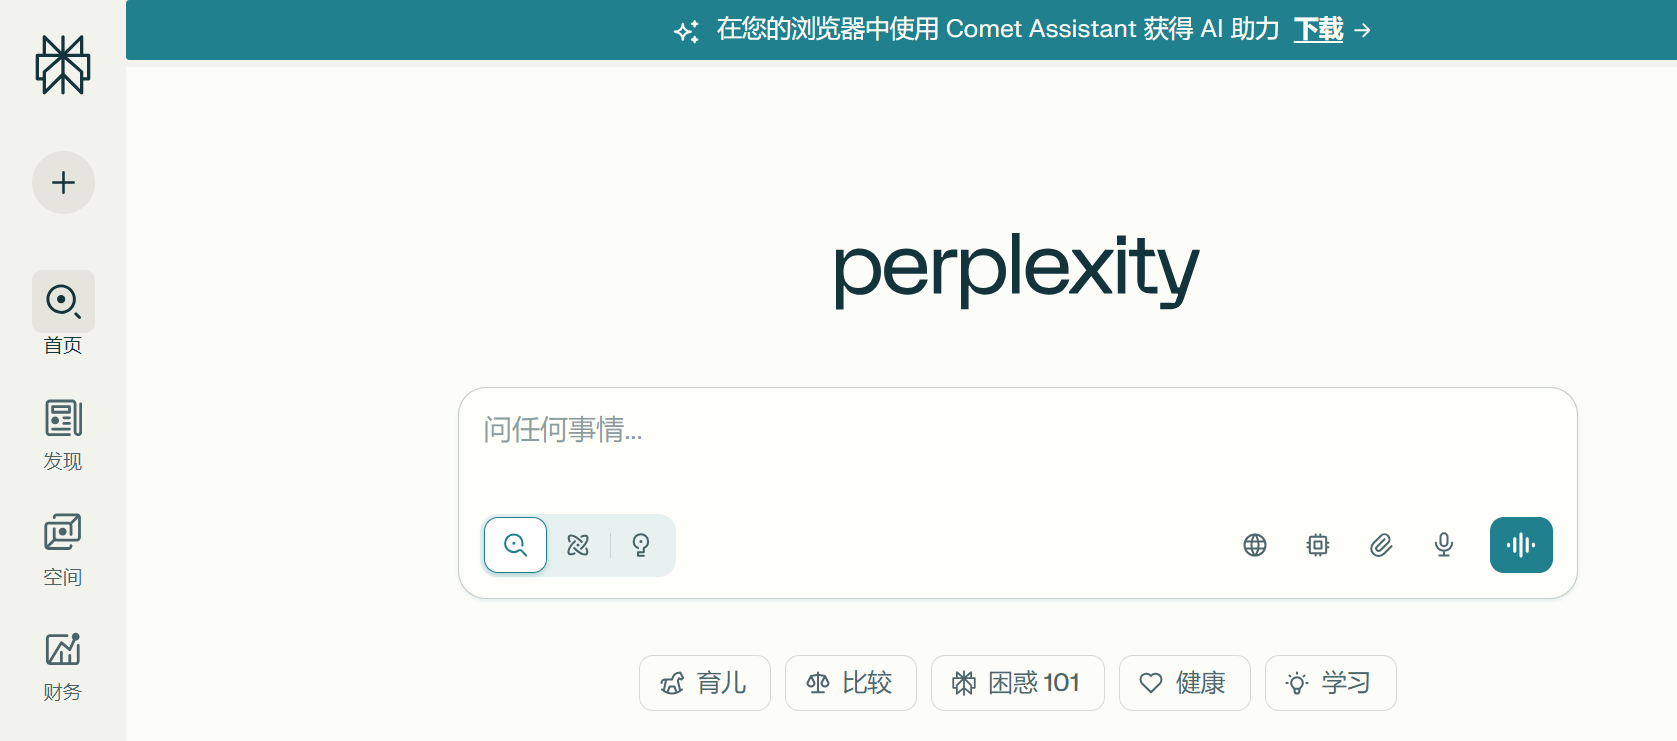Start voice mode with waveform button
The height and width of the screenshot is (741, 1677).
pyautogui.click(x=1521, y=545)
